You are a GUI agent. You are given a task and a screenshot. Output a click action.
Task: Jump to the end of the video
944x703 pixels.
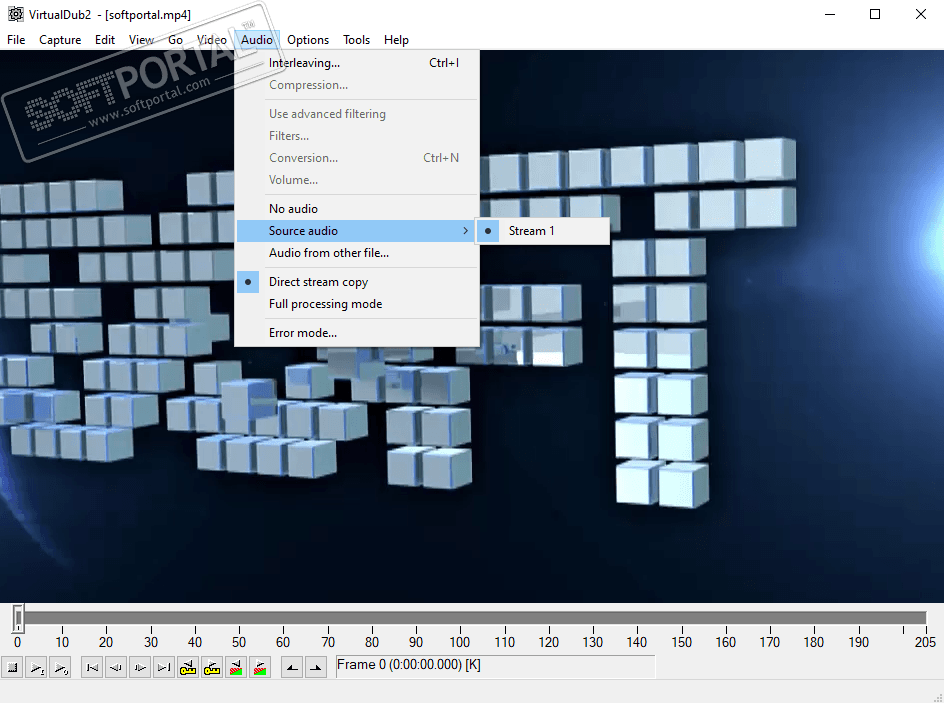point(164,667)
